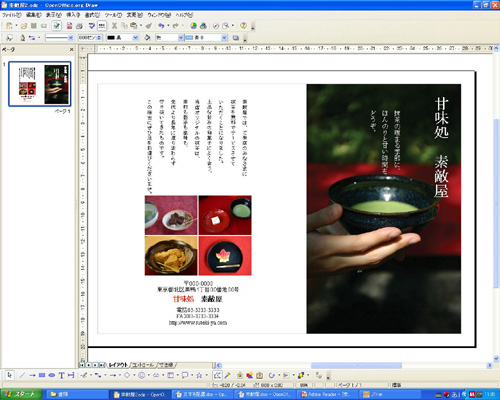Image resolution: width=500 pixels, height=400 pixels.
Task: Click the Edit File mode icon
Action: coord(57,26)
